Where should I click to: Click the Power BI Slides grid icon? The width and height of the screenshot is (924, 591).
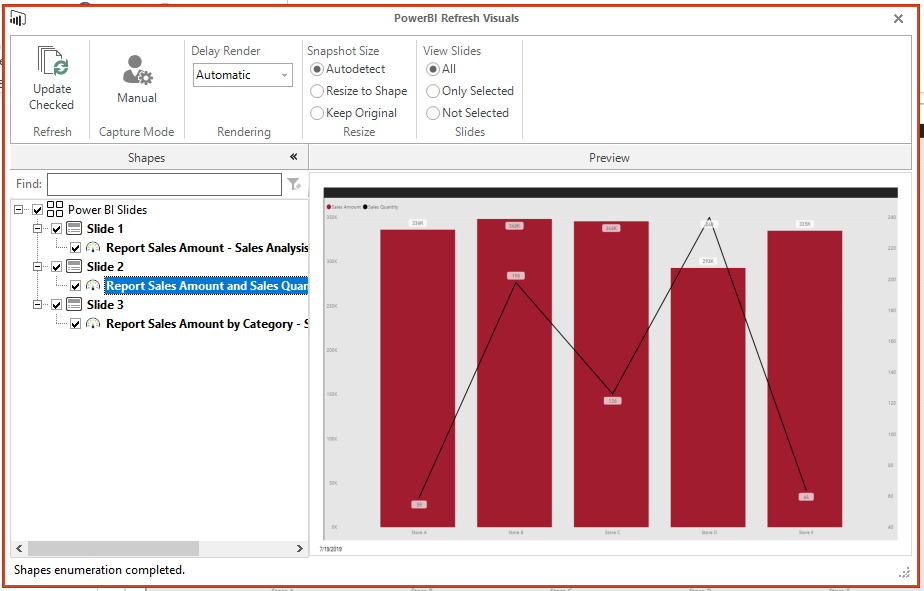57,208
